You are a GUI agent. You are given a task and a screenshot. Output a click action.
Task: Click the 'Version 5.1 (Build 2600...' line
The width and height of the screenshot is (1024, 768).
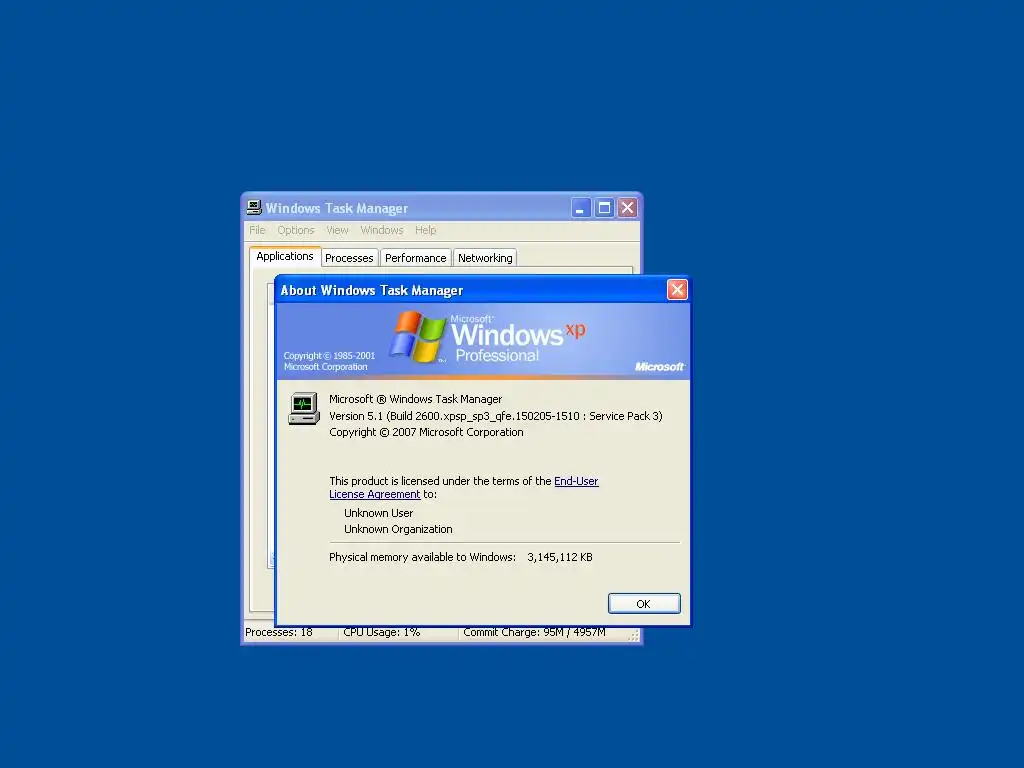(x=496, y=416)
